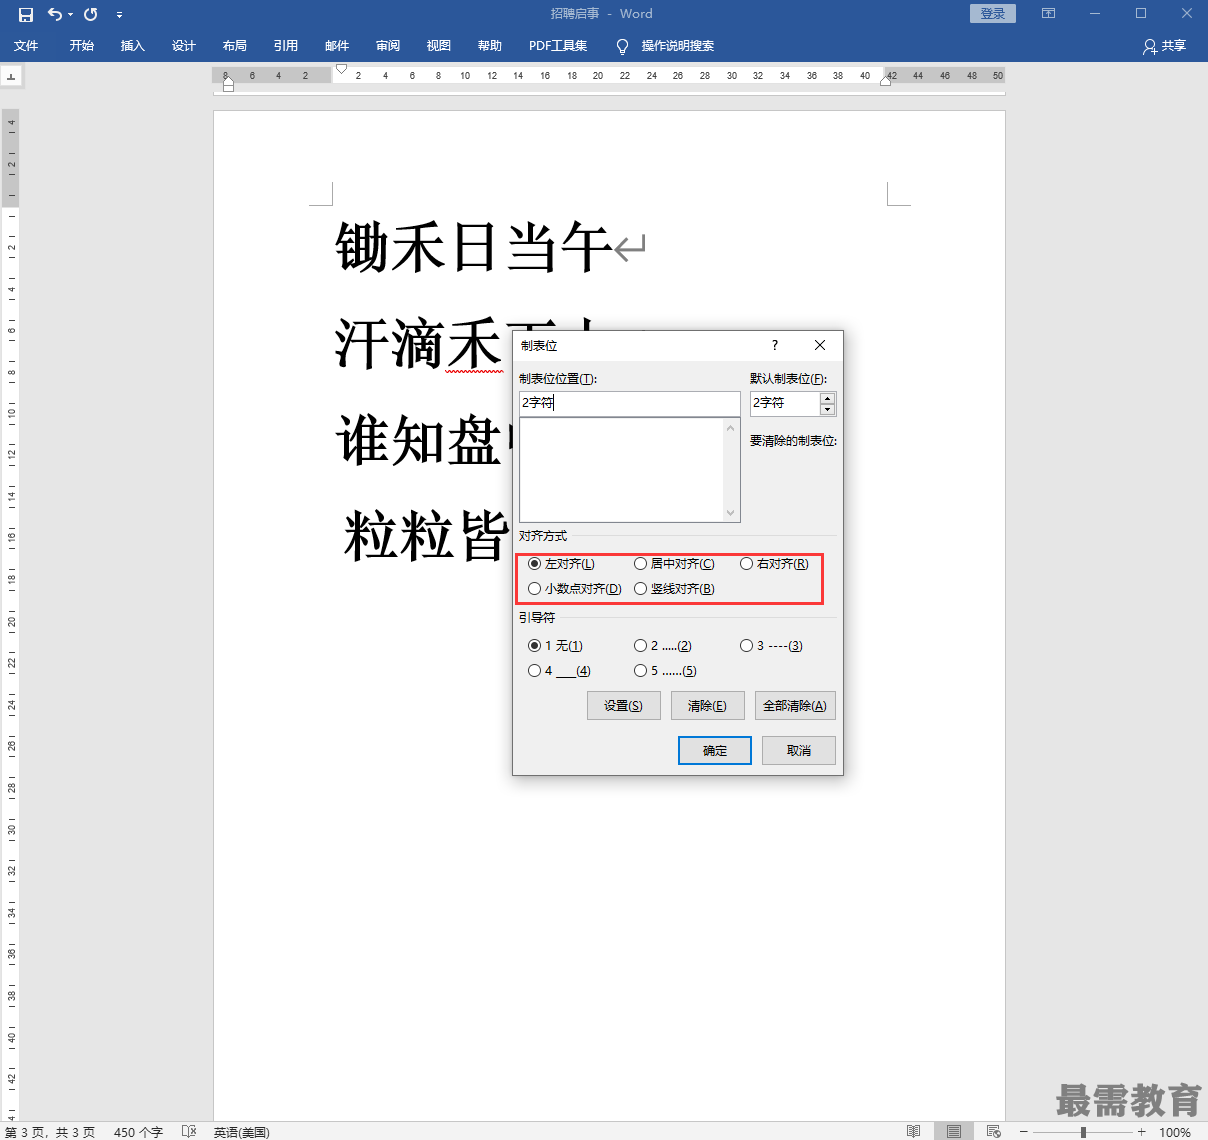Click the 450 个字 word count

click(x=138, y=1132)
